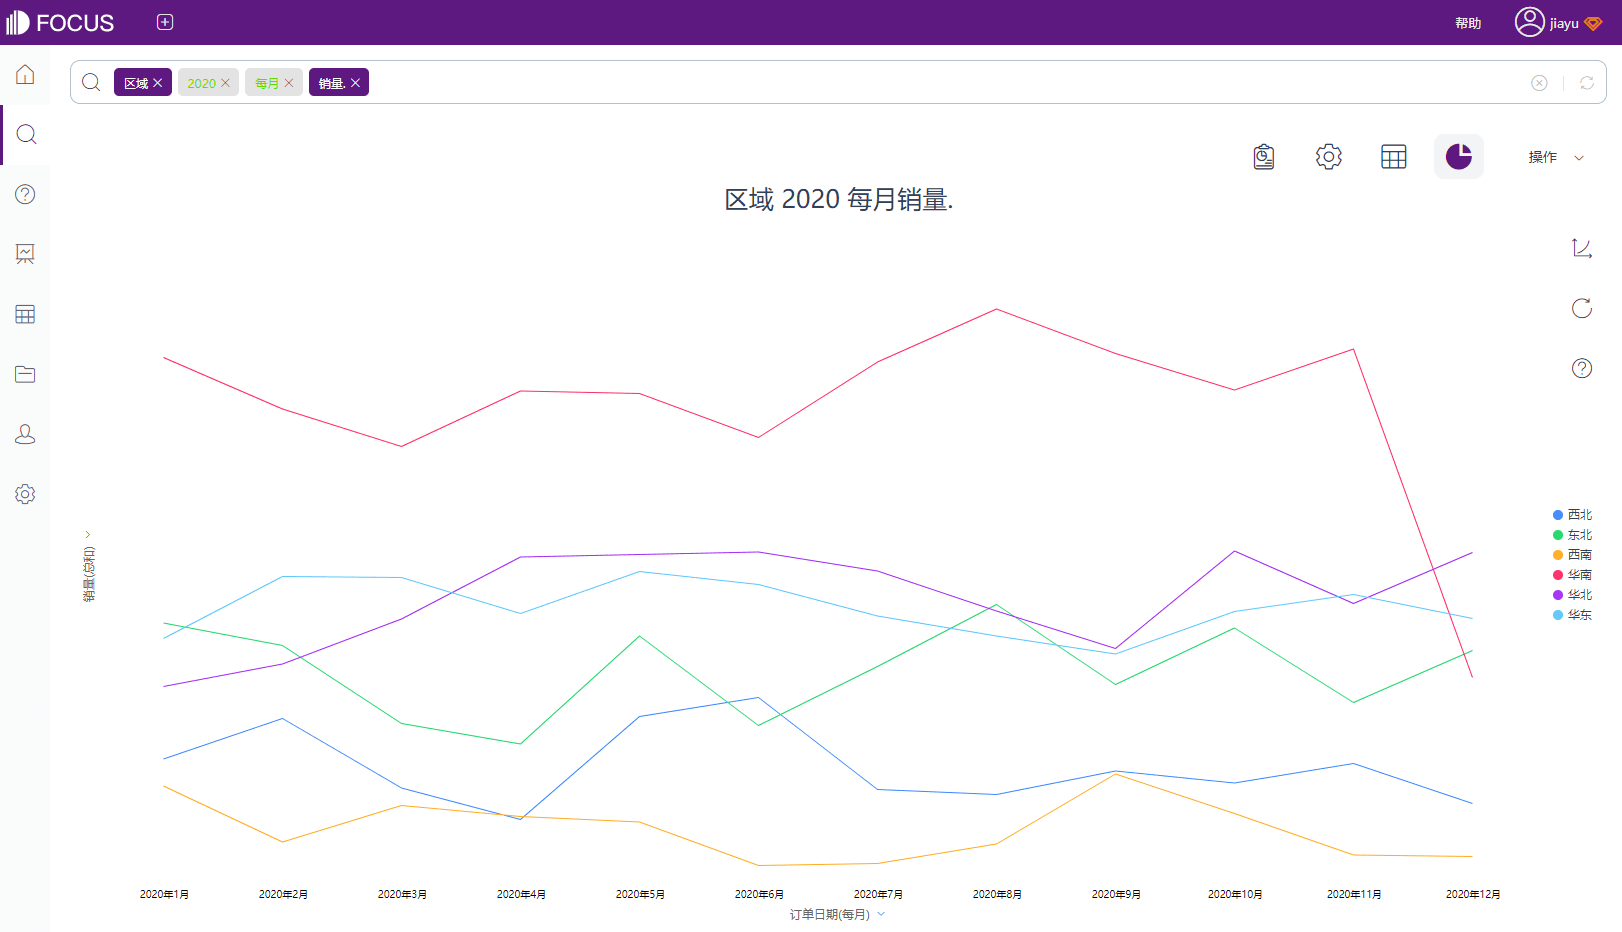
Task: Remove the 每月 search tag
Action: click(288, 83)
